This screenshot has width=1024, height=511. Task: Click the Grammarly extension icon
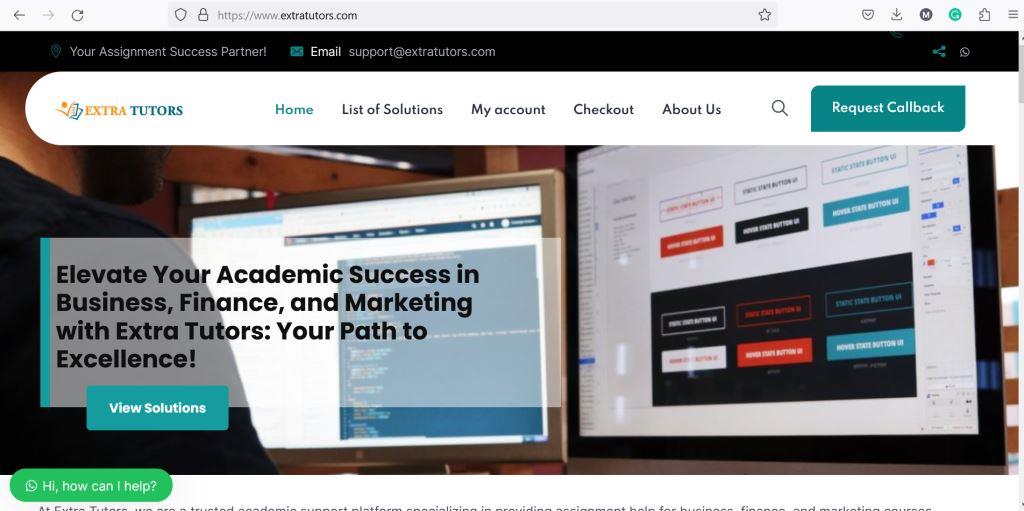[x=955, y=14]
